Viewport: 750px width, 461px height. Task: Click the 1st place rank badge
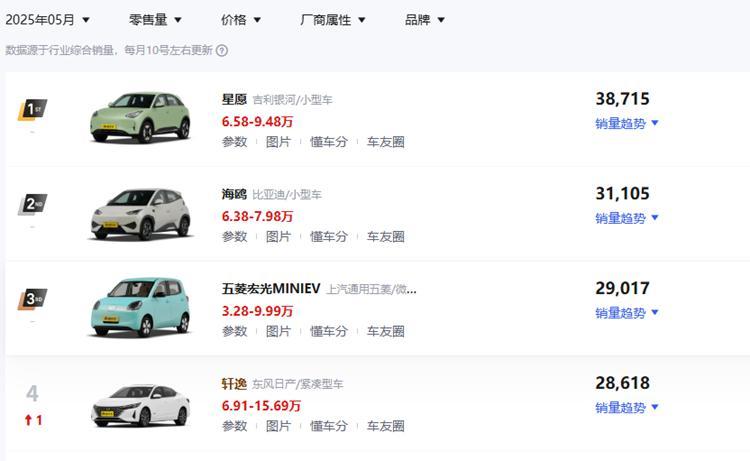33,110
